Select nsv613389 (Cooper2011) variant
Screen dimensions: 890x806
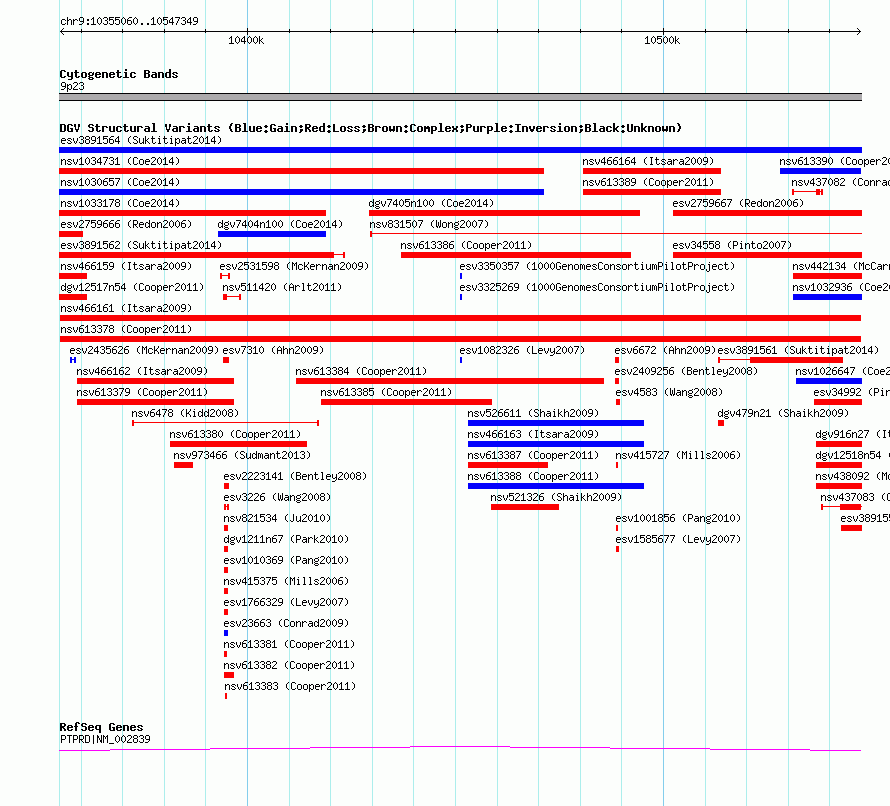[x=648, y=182]
